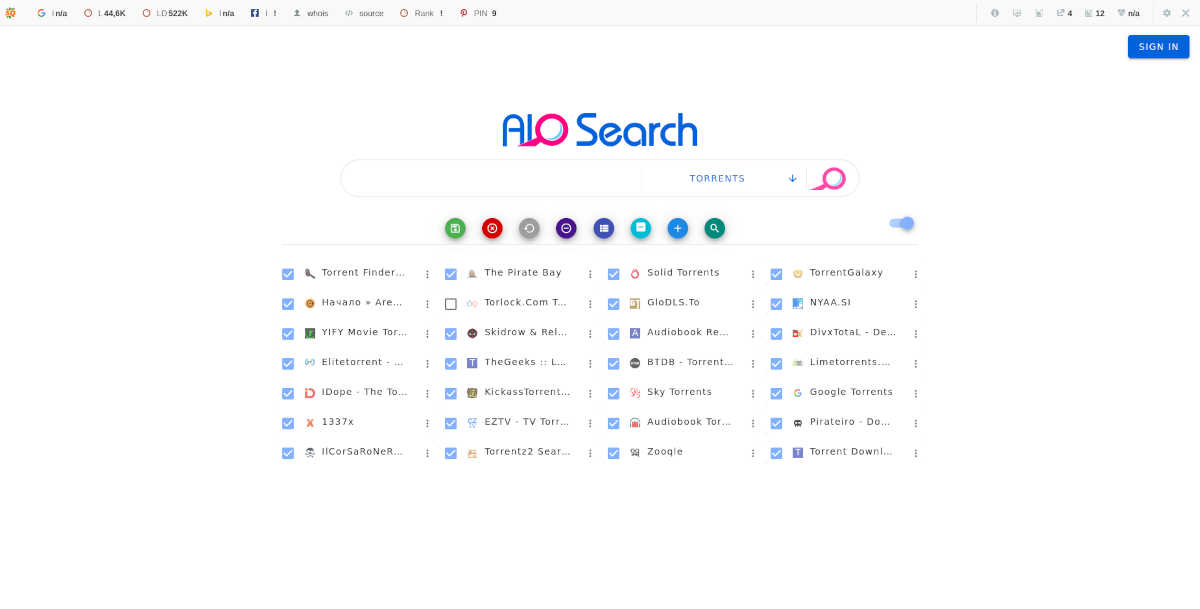1200x609 pixels.
Task: Click the purple minus circle icon
Action: [x=566, y=228]
